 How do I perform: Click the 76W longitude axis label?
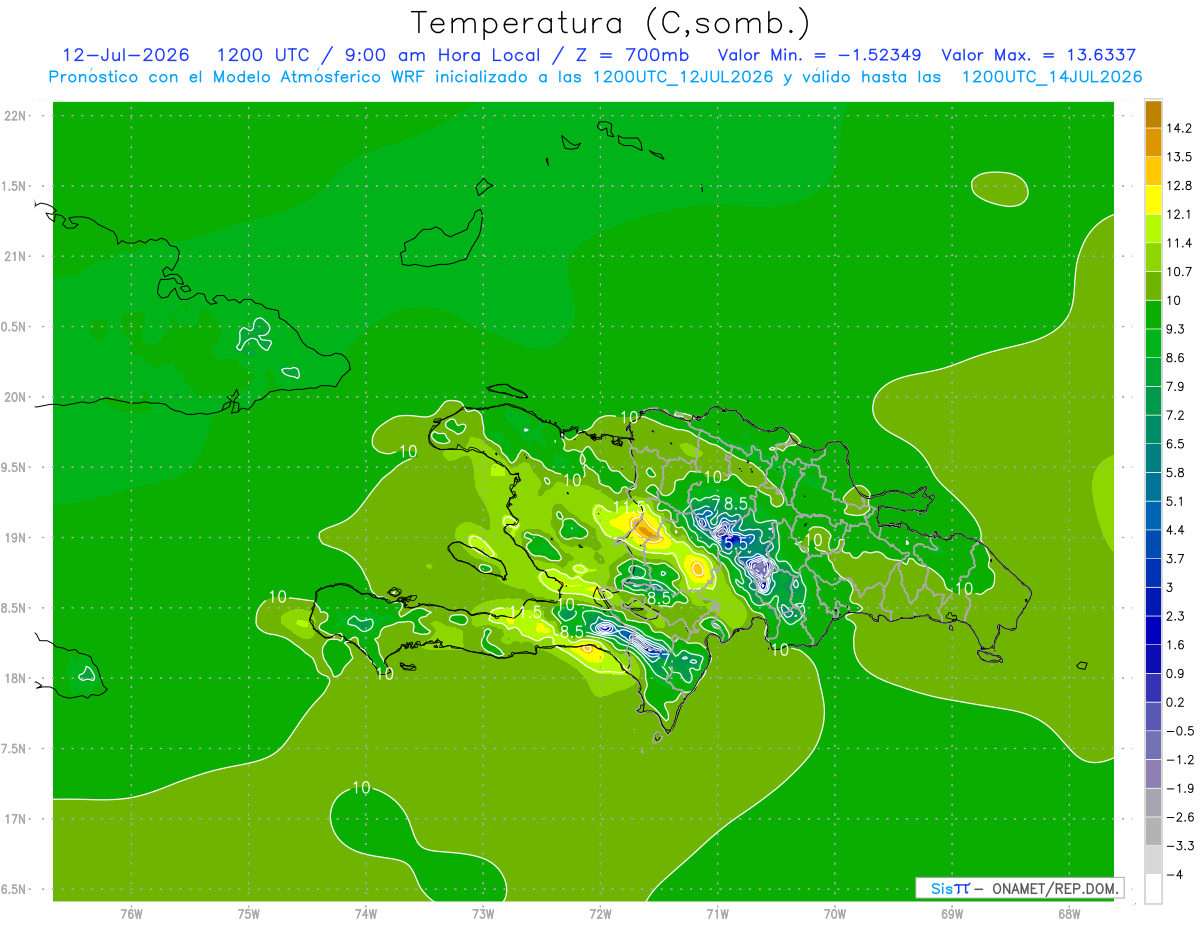[x=131, y=914]
